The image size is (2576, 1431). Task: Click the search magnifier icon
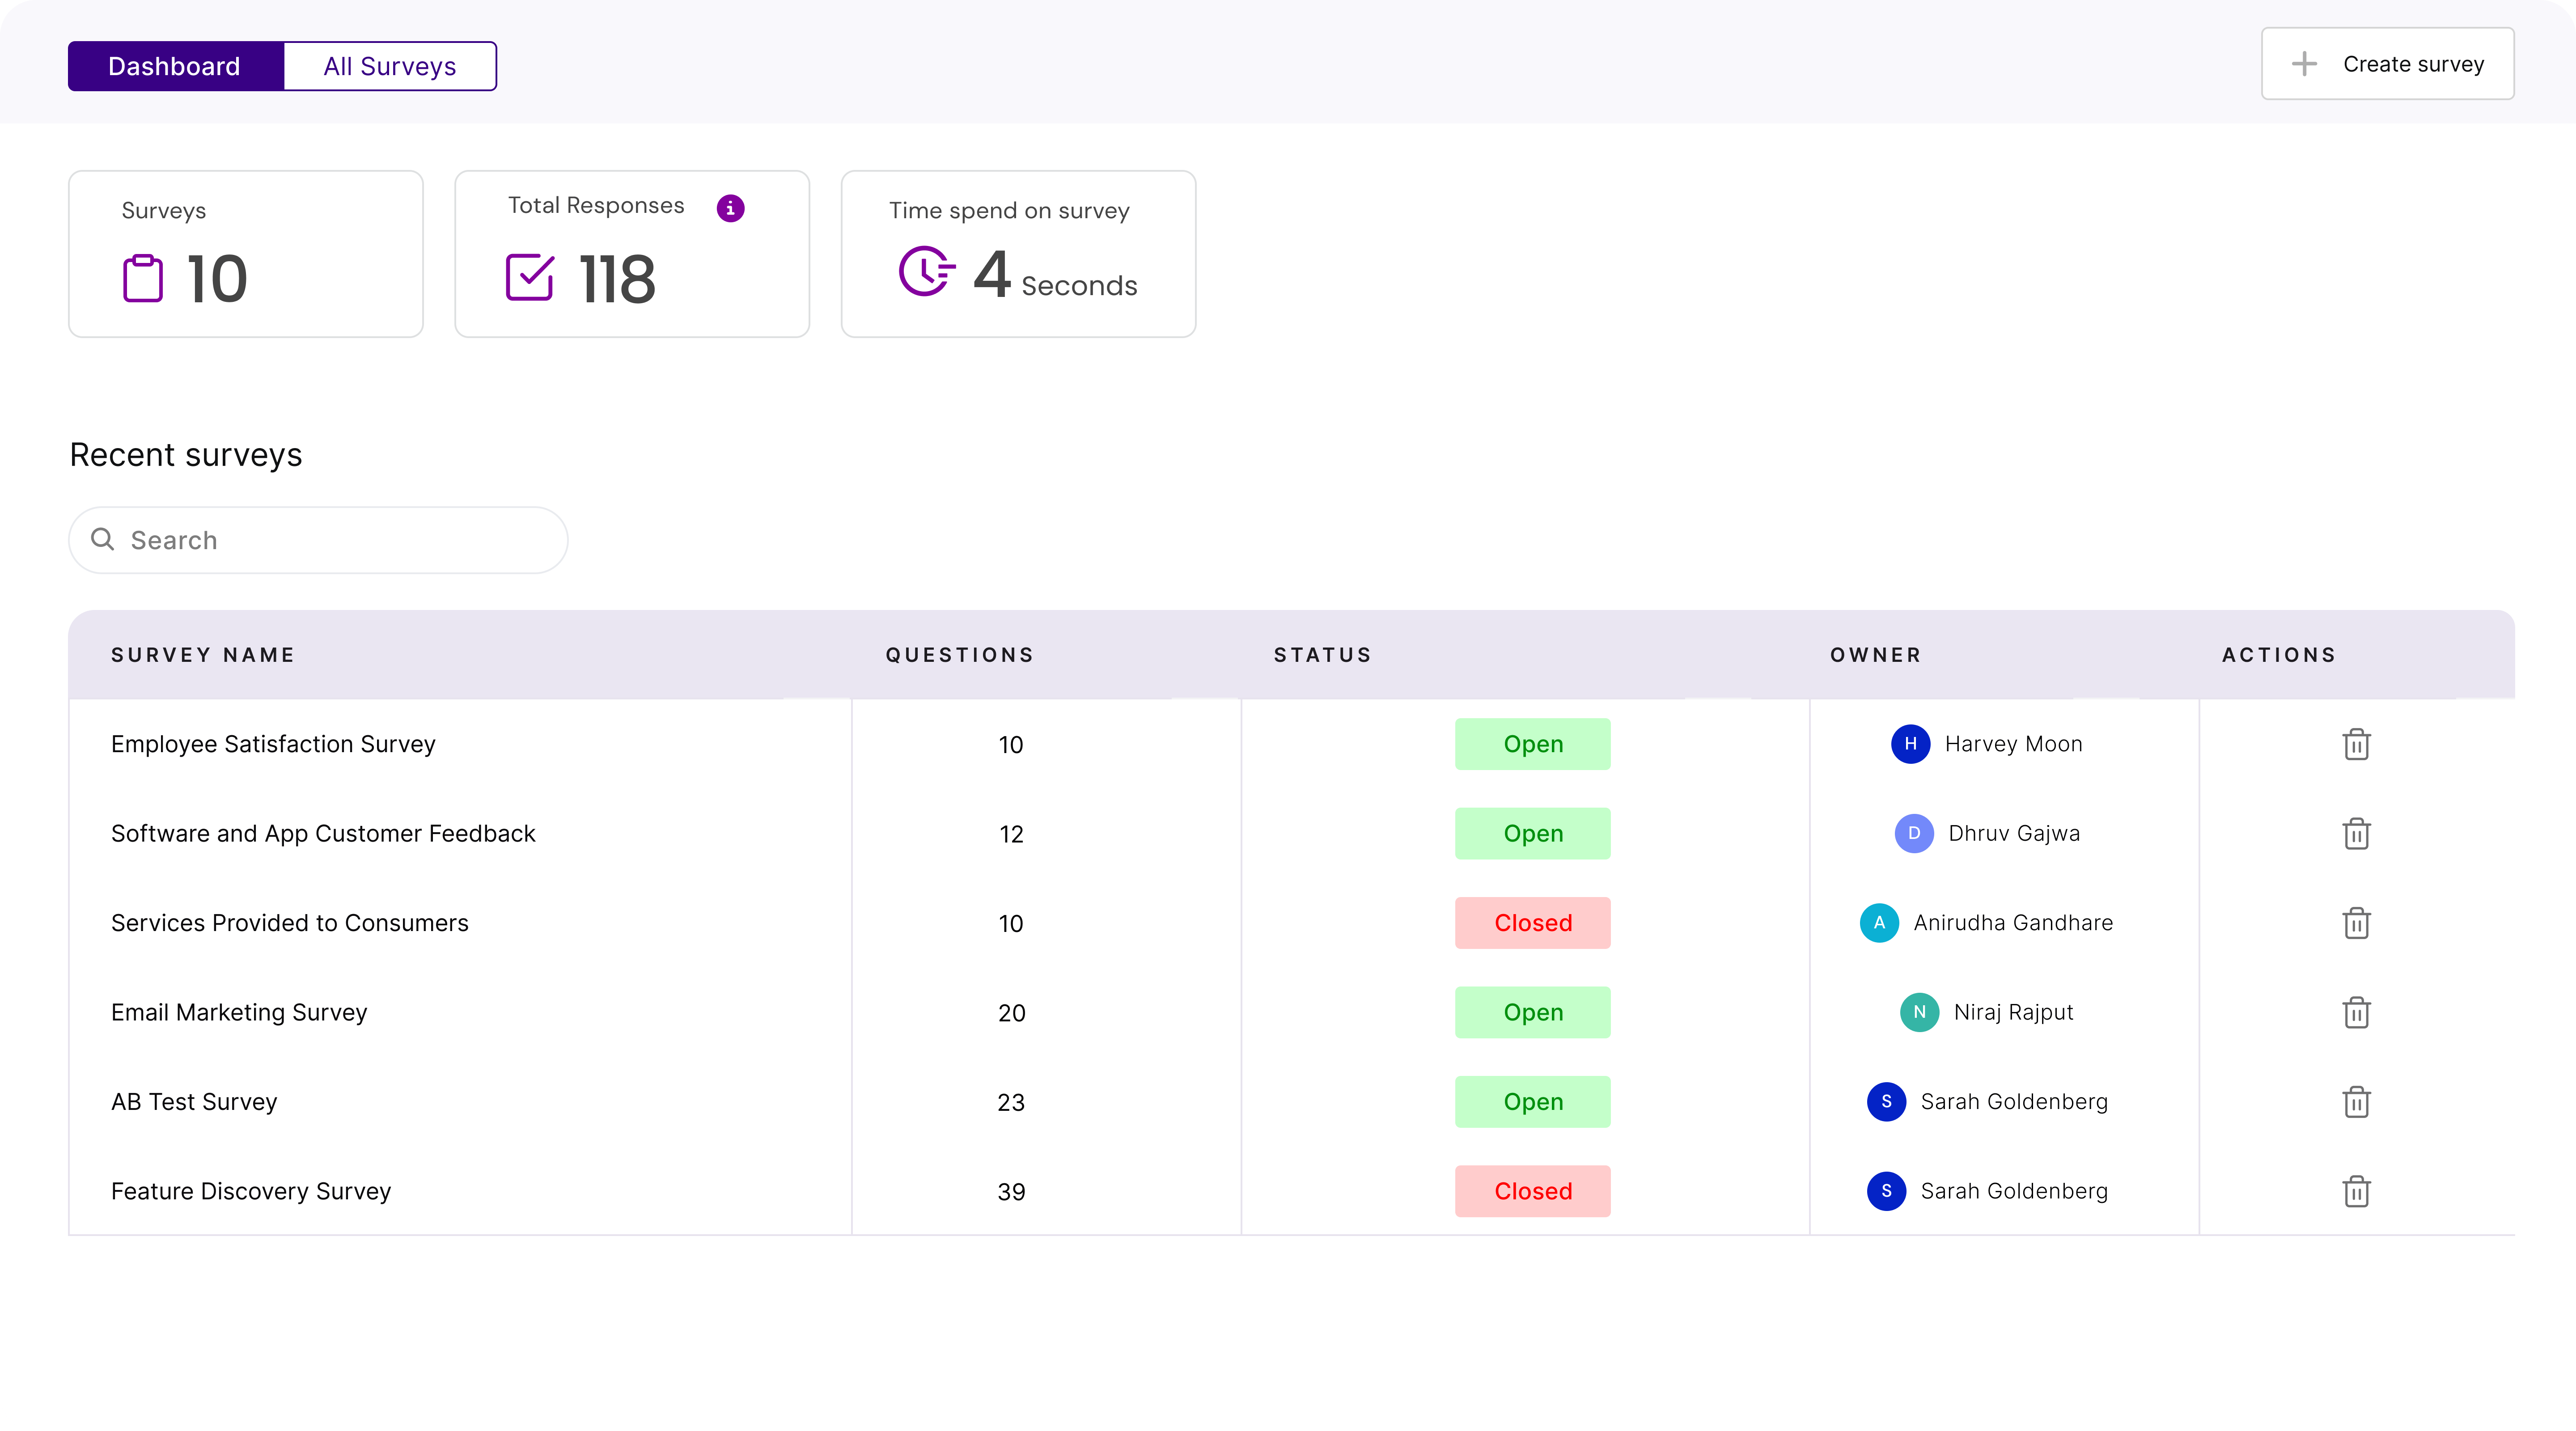[x=102, y=539]
